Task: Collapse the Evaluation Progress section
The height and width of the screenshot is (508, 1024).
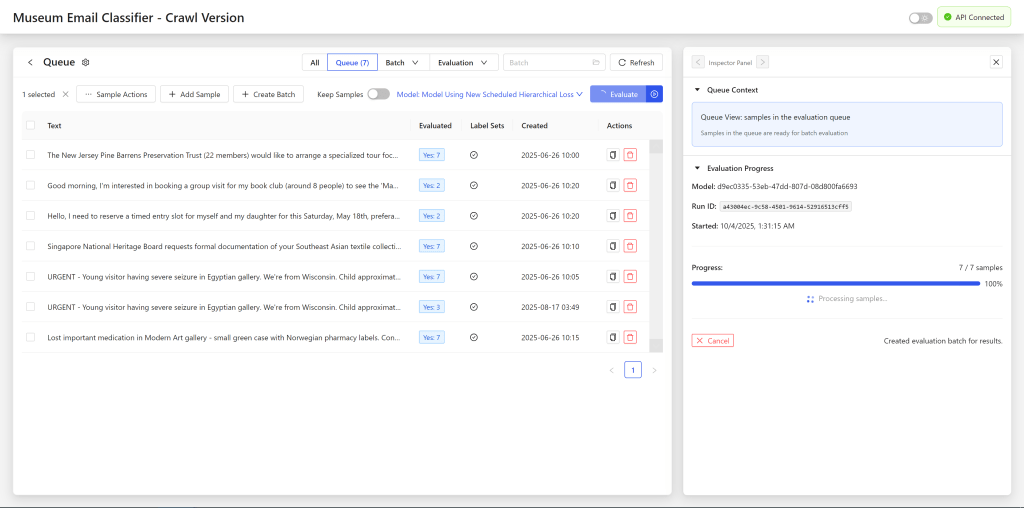Action: [x=697, y=168]
